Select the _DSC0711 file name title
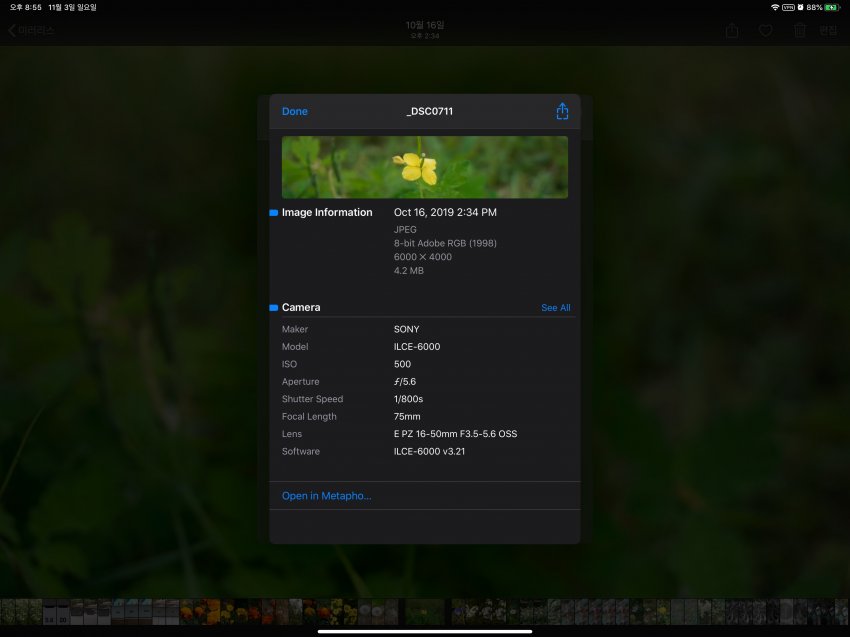The height and width of the screenshot is (637, 850). click(x=429, y=111)
